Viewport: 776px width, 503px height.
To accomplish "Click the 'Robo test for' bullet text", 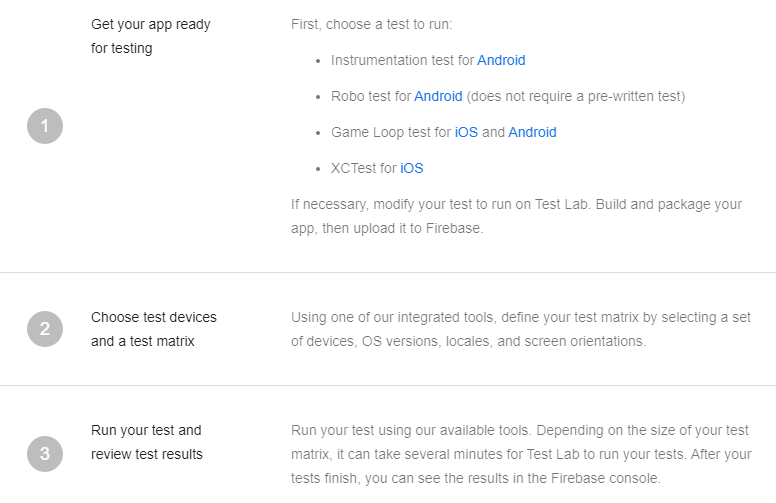I will [x=371, y=96].
